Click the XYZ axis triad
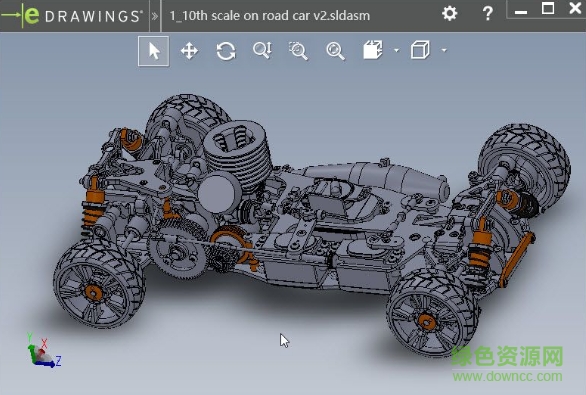The image size is (586, 395). point(43,351)
